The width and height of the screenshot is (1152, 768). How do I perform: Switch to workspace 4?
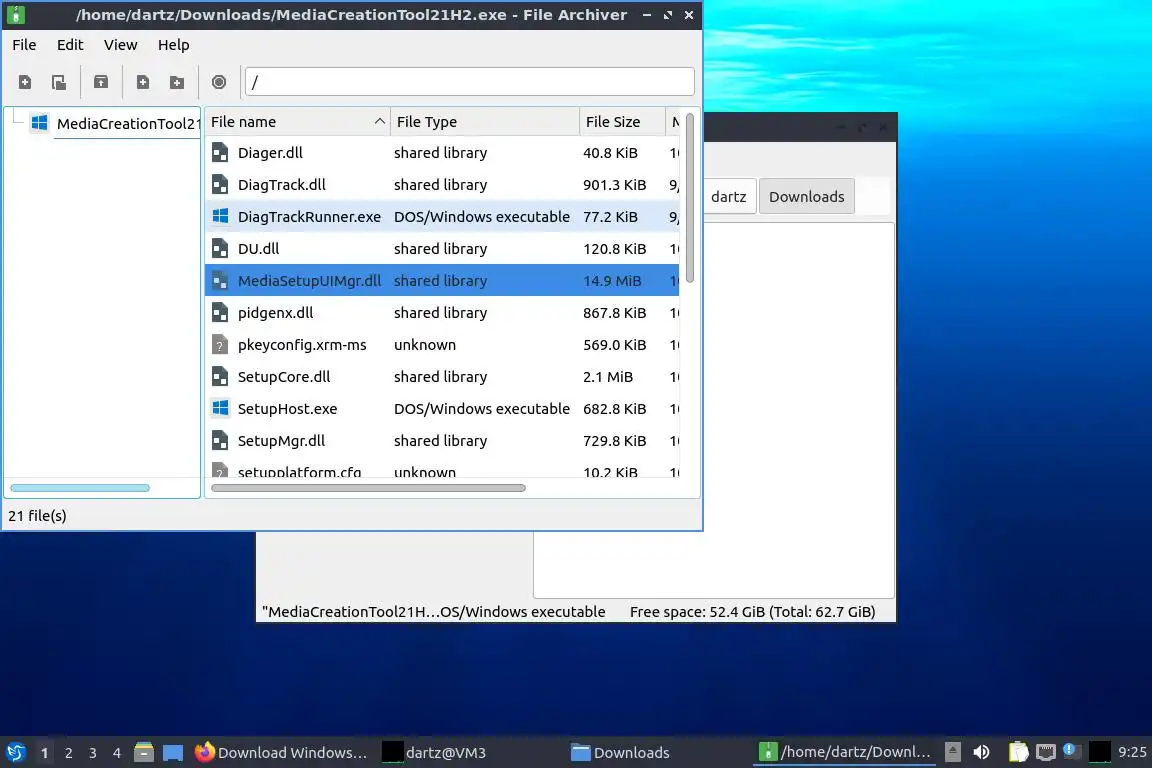point(117,753)
